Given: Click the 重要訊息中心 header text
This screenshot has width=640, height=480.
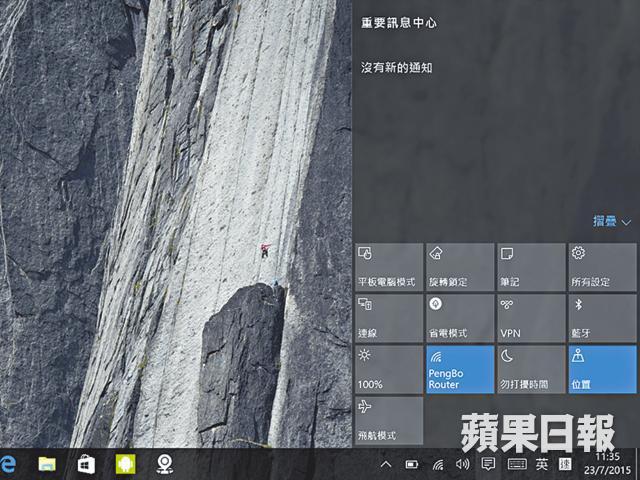Looking at the screenshot, I should point(399,23).
